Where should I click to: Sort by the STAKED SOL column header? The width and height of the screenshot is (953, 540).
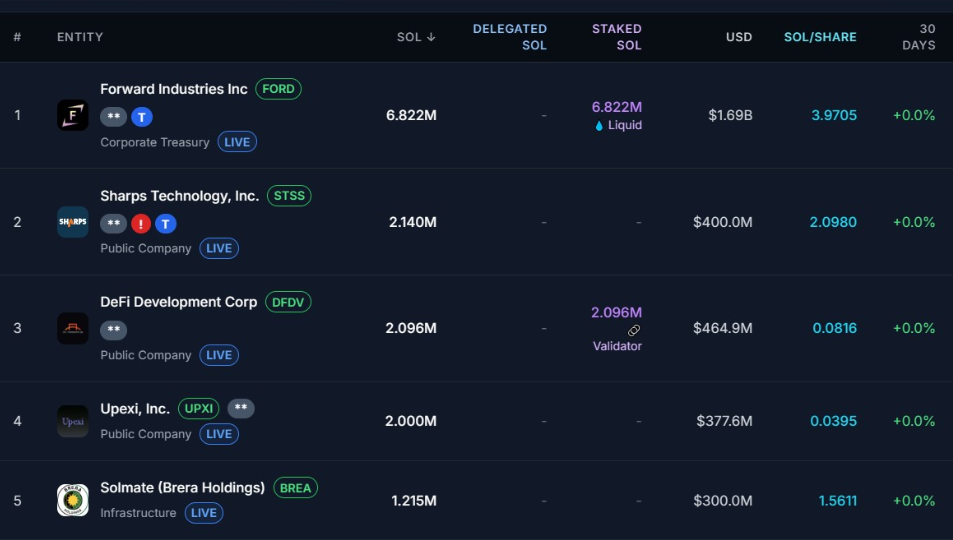coord(616,37)
